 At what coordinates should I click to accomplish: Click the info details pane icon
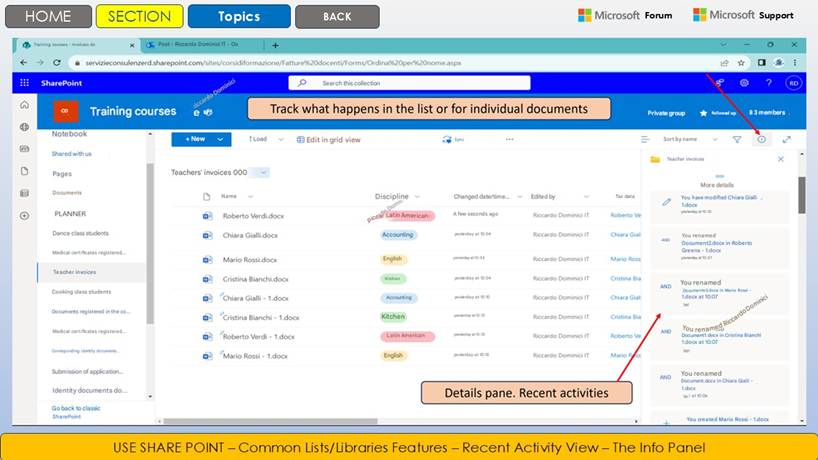762,140
